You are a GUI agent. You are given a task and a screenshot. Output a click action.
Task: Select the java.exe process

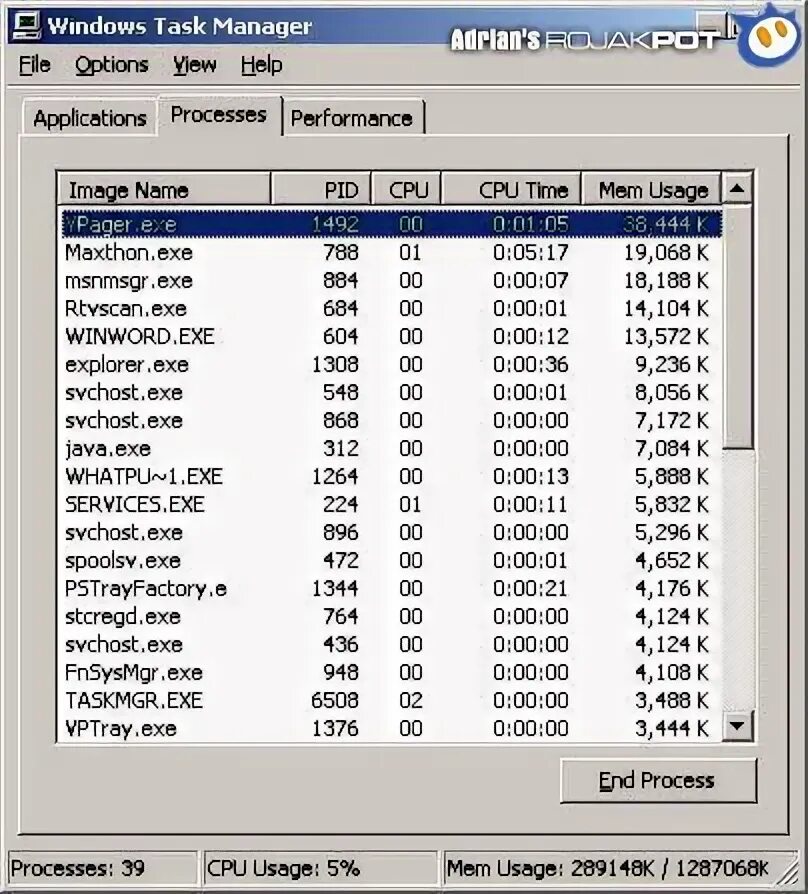(390, 448)
